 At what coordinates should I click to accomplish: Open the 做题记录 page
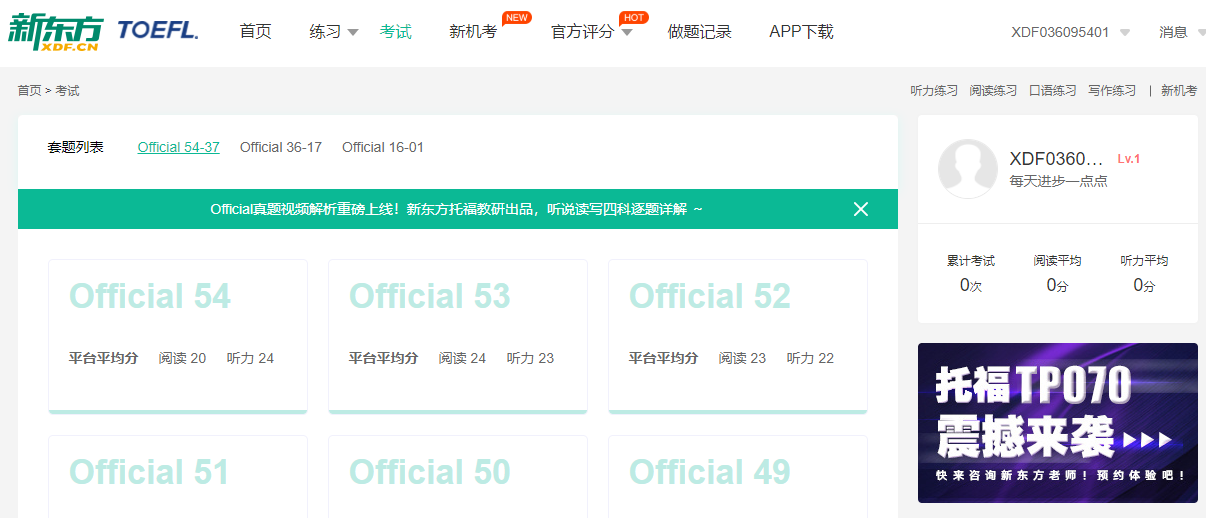pyautogui.click(x=699, y=32)
